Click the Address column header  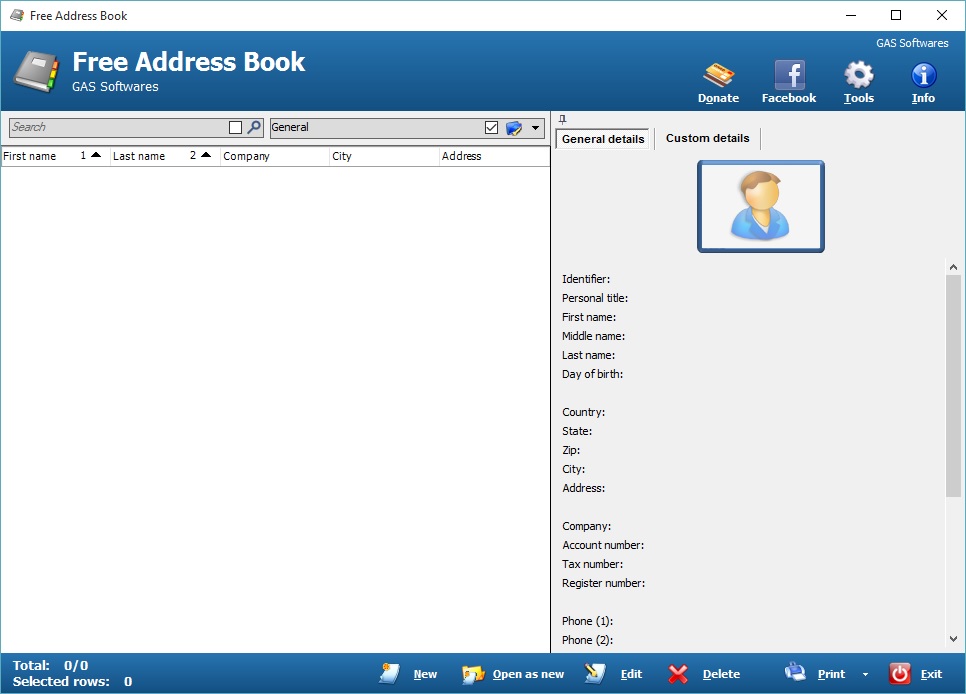494,156
